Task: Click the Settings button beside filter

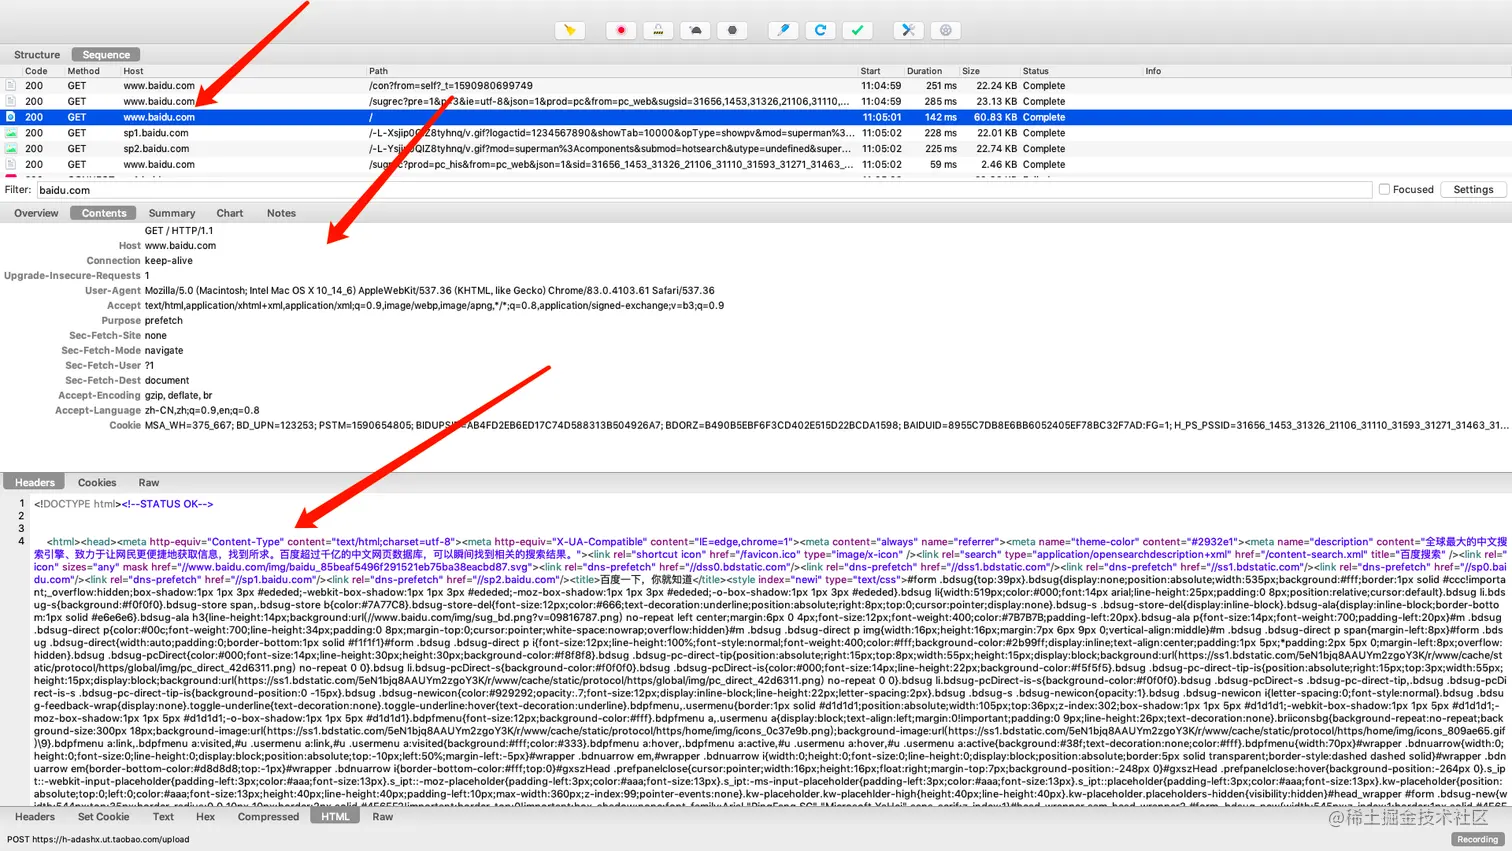Action: coord(1473,189)
